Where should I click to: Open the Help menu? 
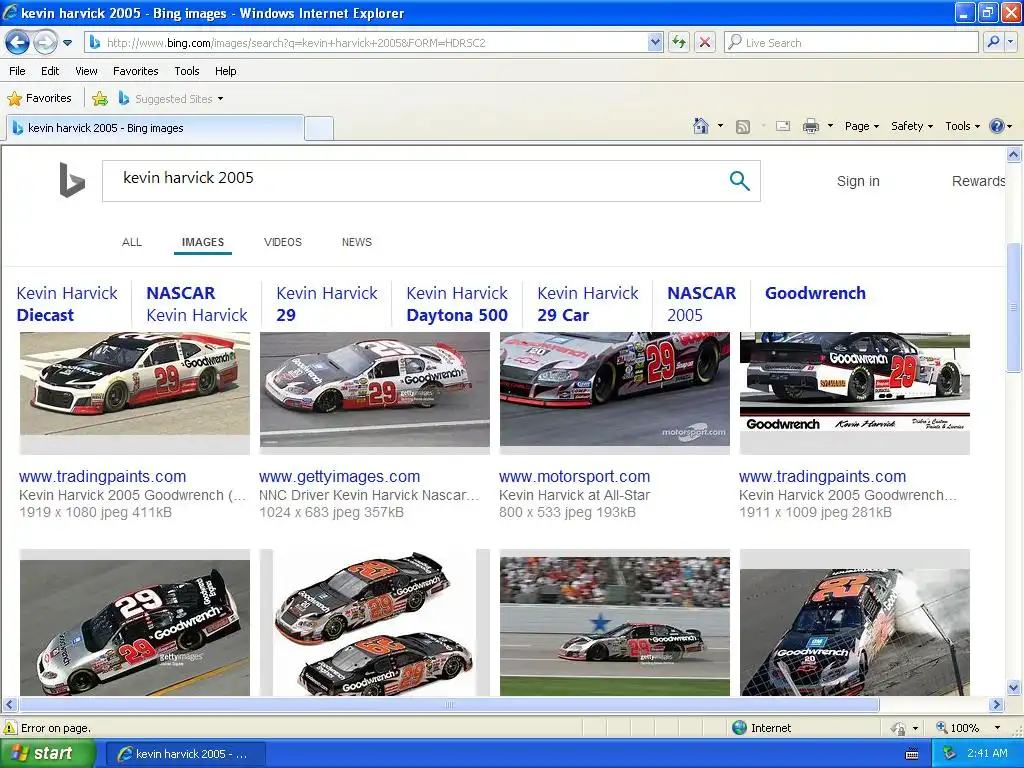pyautogui.click(x=225, y=71)
